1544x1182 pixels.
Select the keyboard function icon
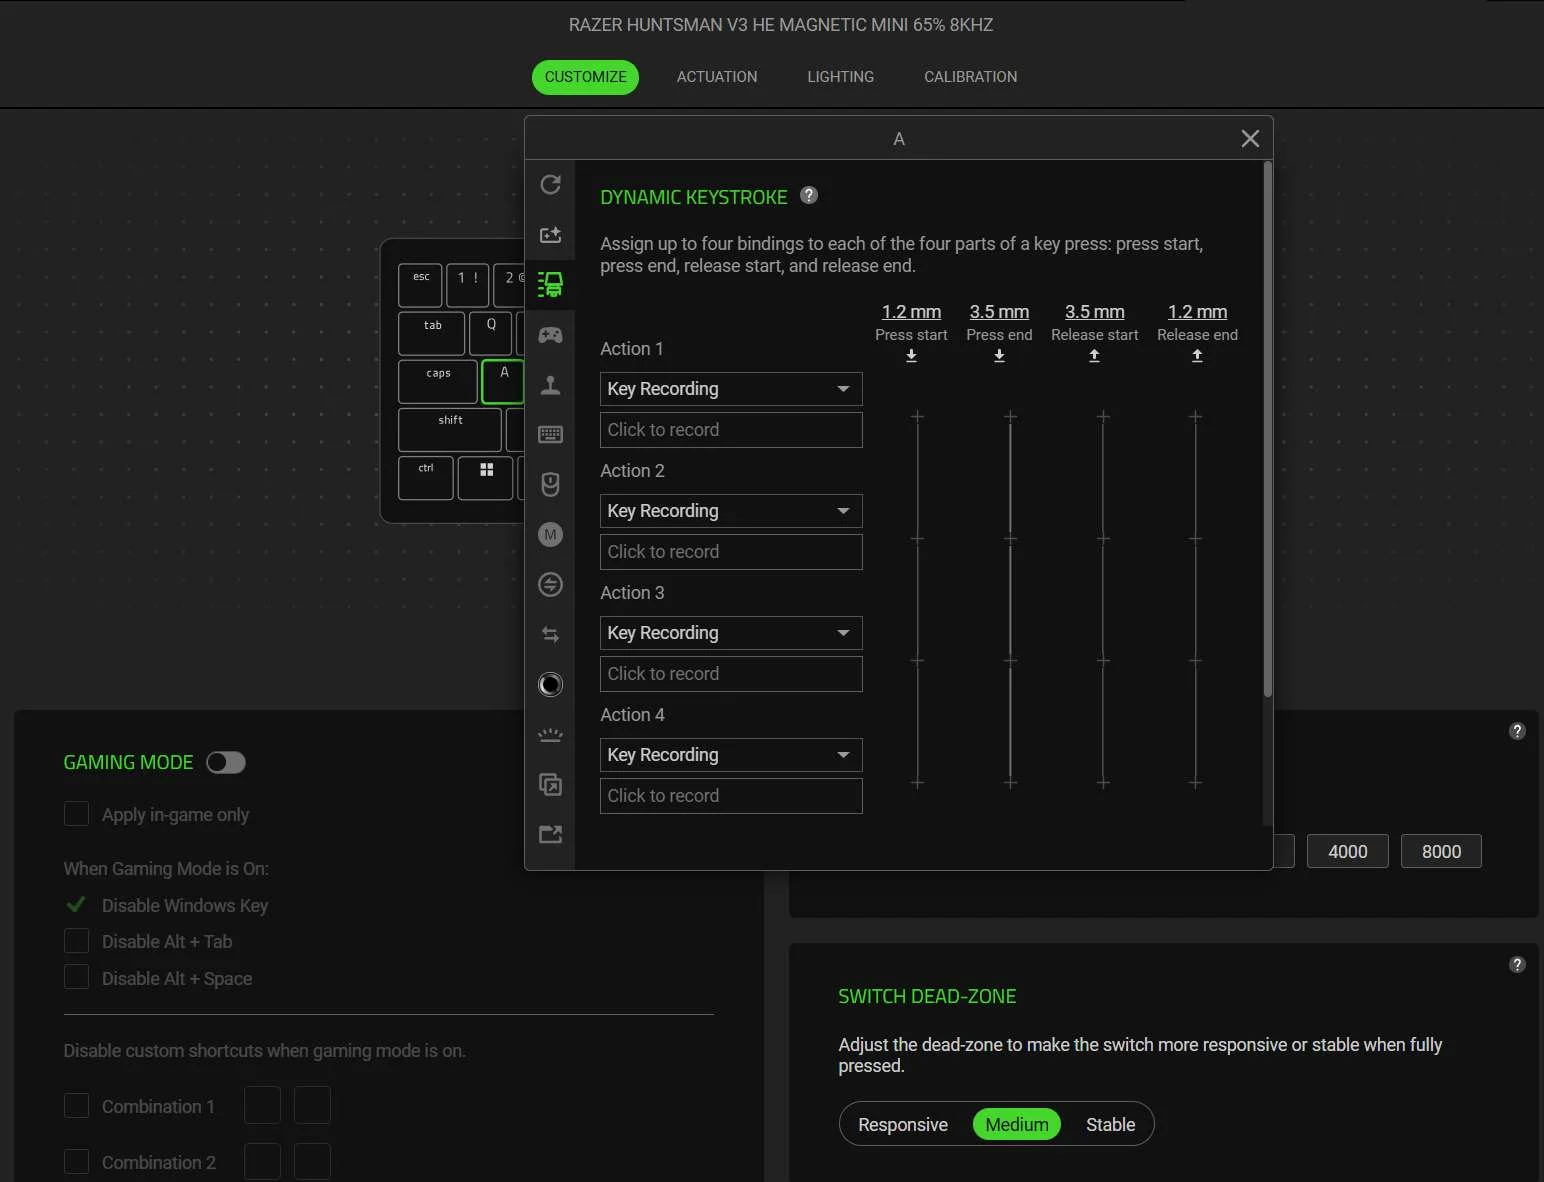(550, 434)
